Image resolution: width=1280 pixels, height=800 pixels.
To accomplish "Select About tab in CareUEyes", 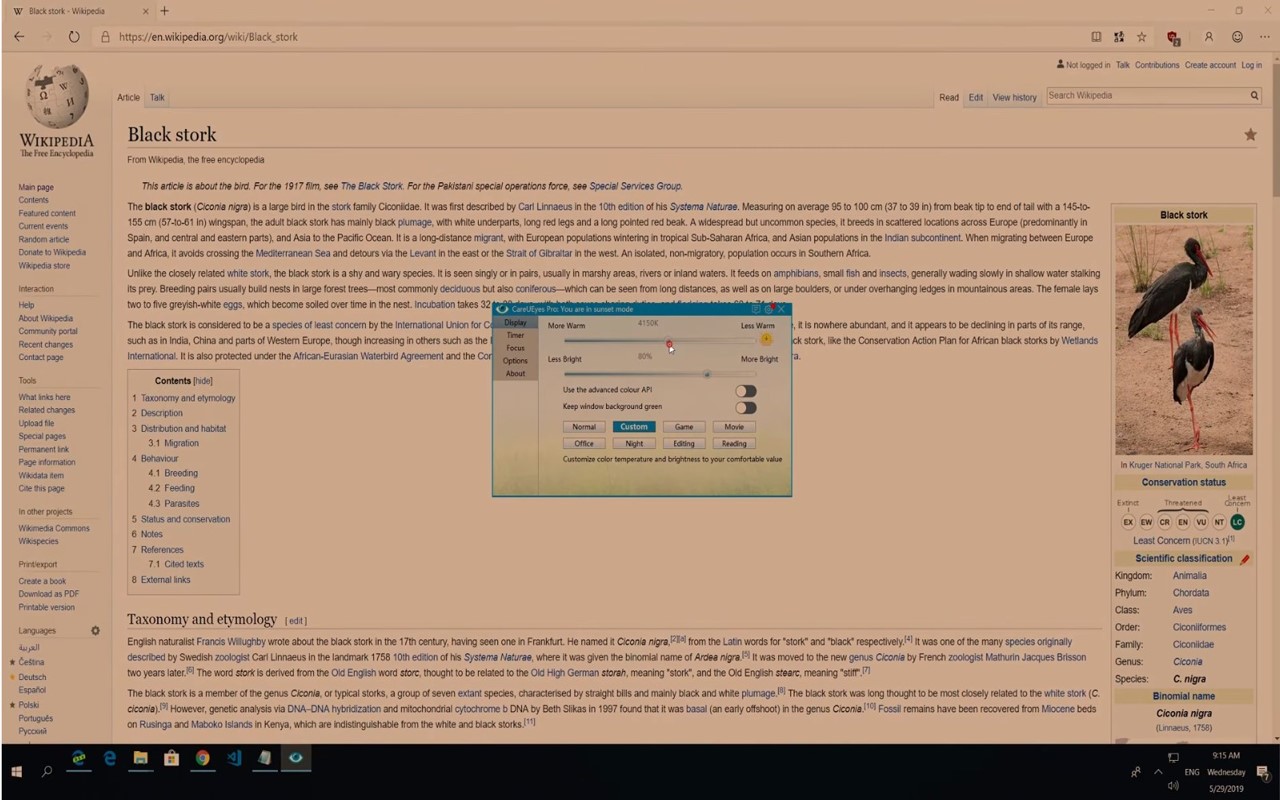I will pos(516,374).
